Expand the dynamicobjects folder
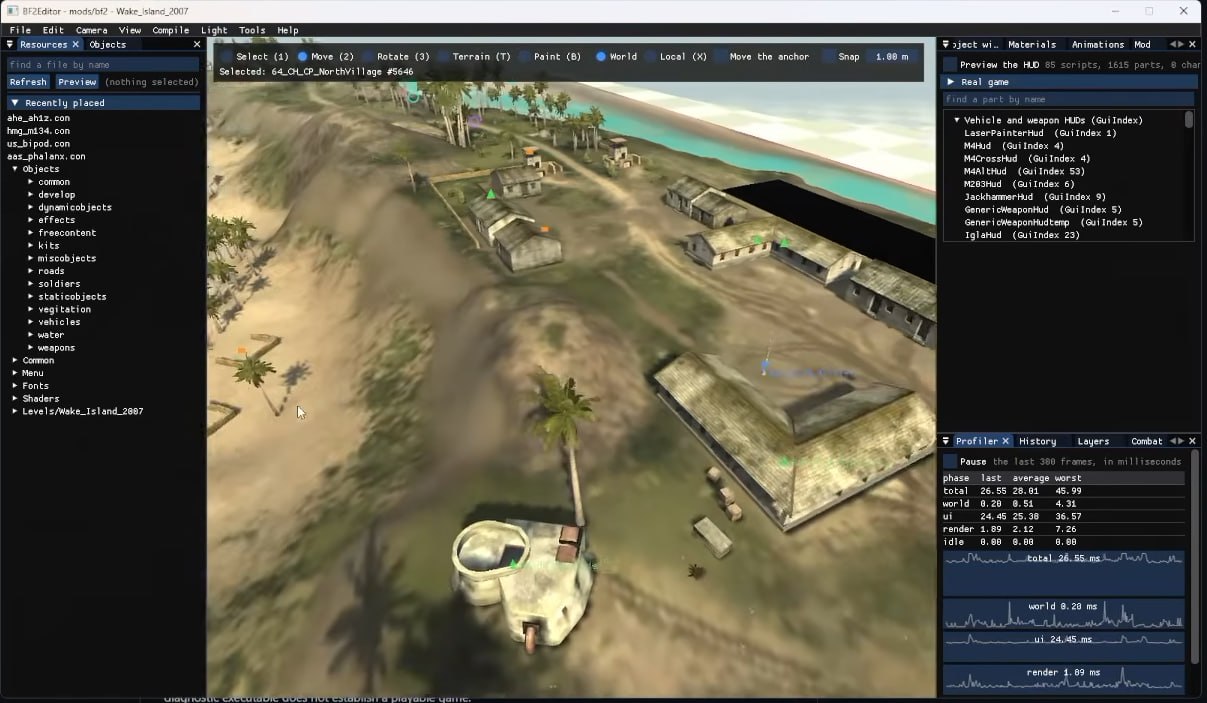Viewport: 1207px width, 703px height. [31, 207]
